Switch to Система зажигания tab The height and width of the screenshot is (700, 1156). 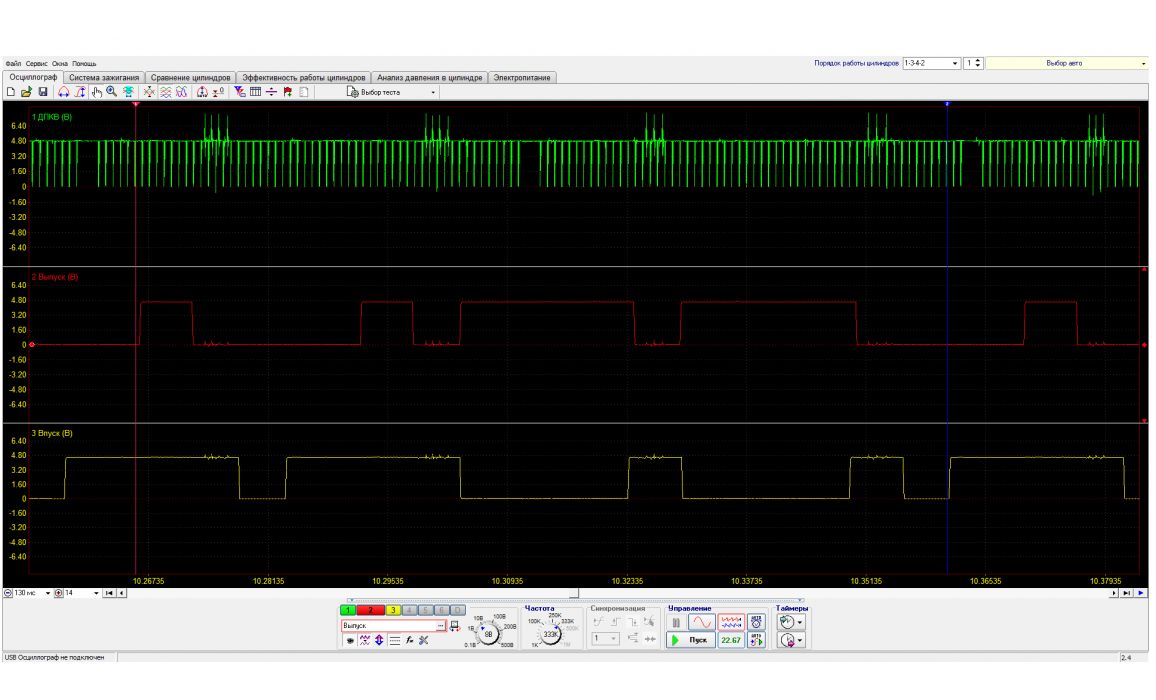pyautogui.click(x=104, y=77)
